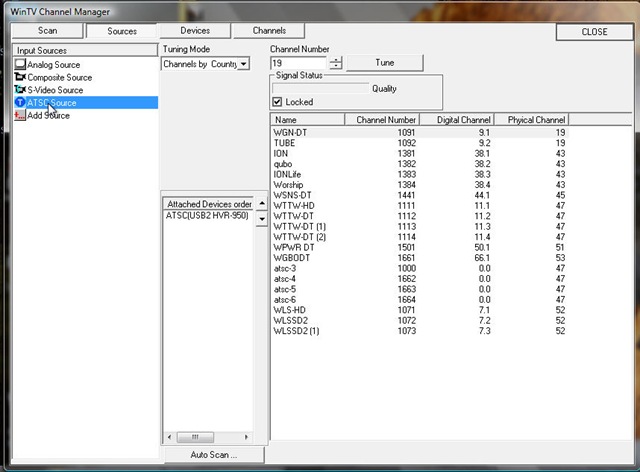The image size is (640, 472).
Task: Click the red Add Source icon
Action: tap(20, 115)
